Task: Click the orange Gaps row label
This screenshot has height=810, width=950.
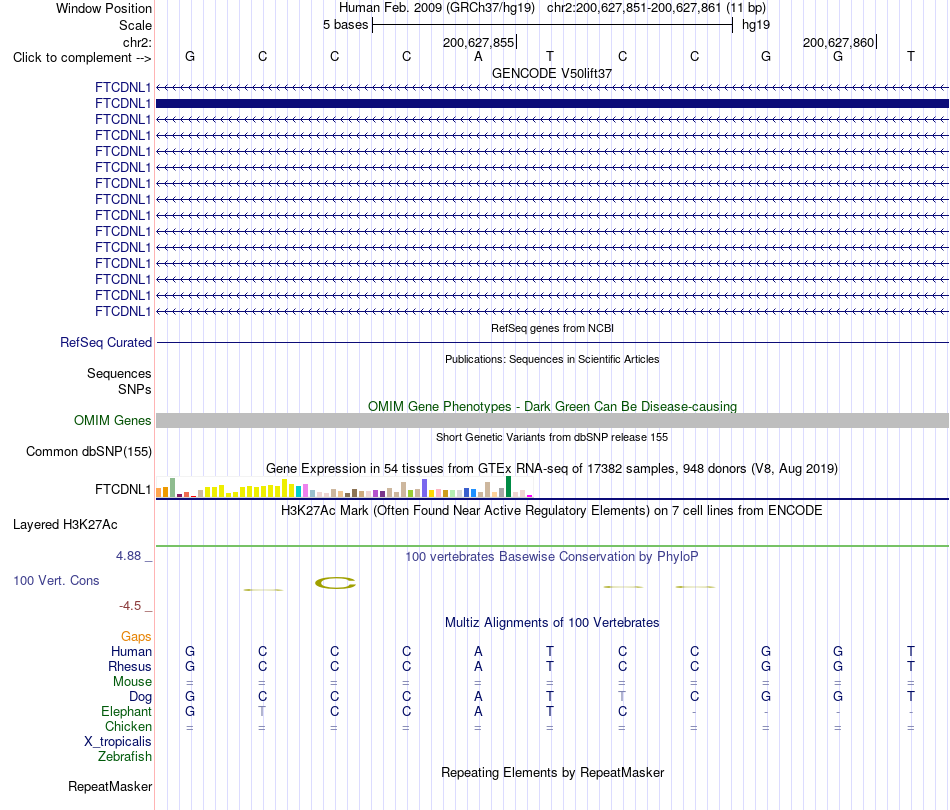Action: tap(136, 636)
